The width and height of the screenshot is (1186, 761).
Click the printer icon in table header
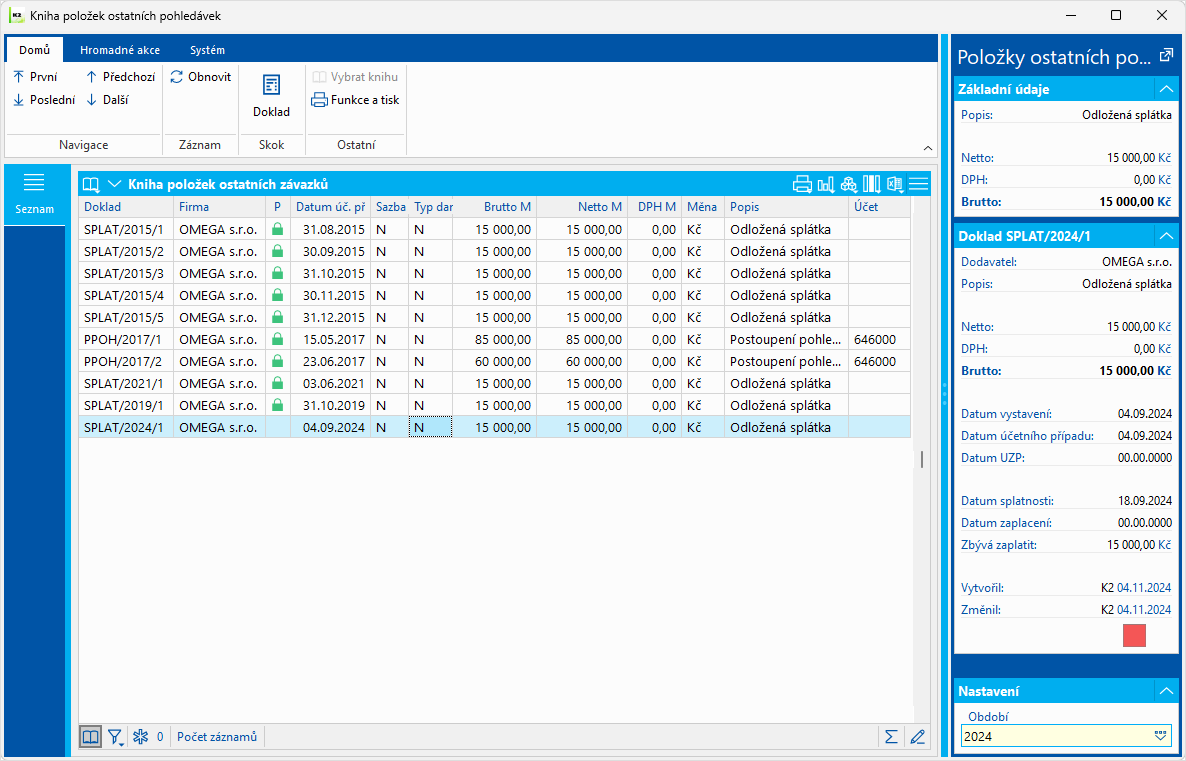802,184
